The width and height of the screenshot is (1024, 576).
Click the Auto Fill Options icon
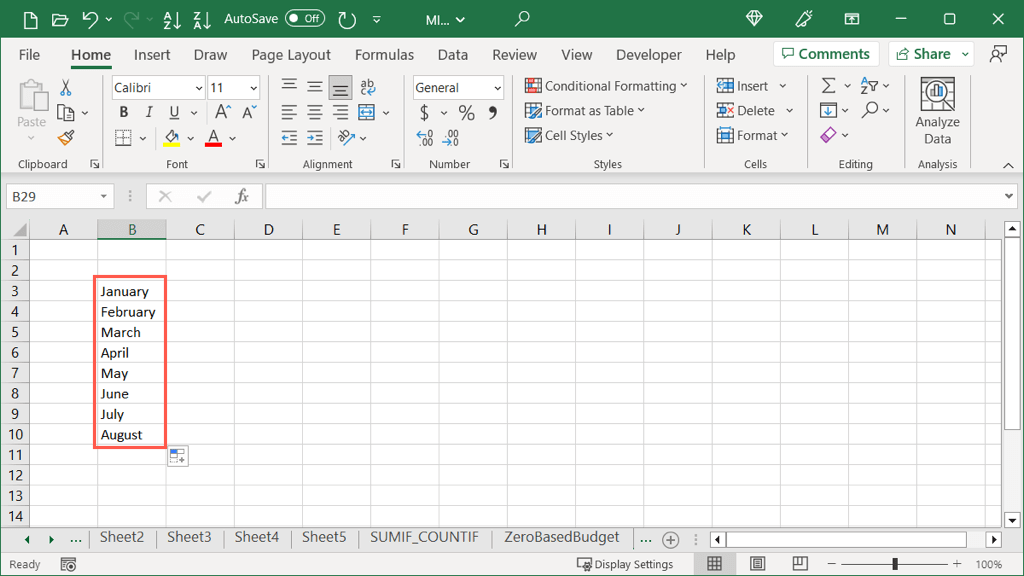coord(177,456)
